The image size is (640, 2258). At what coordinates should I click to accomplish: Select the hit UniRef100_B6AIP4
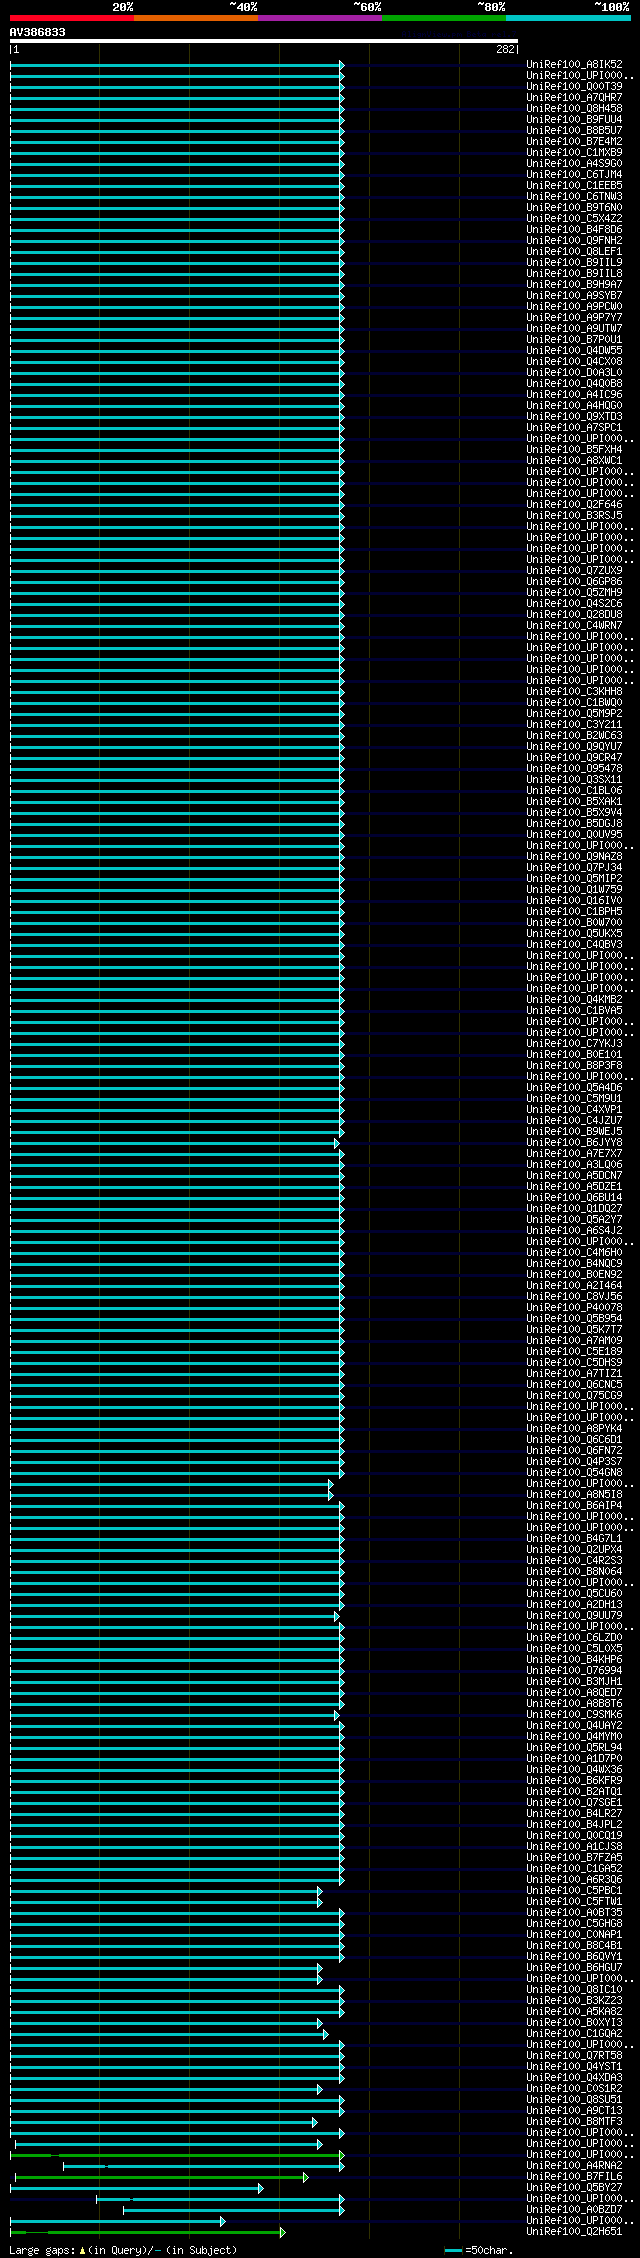point(574,1506)
